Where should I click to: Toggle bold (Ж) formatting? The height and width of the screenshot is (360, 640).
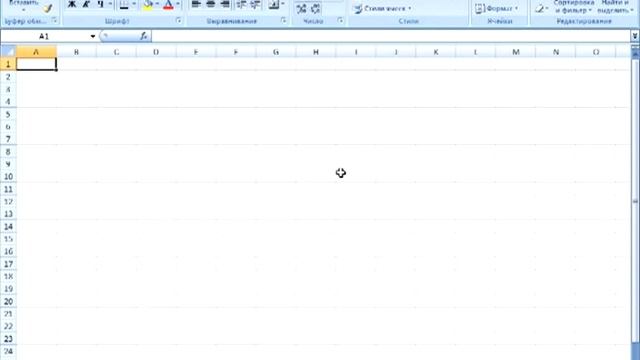72,4
